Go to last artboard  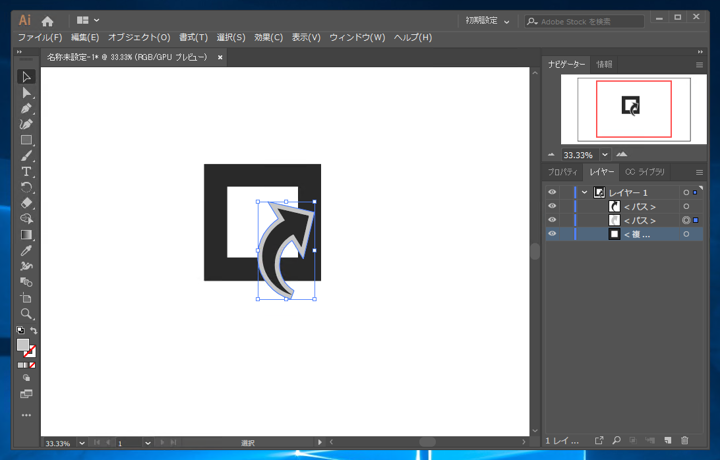(173, 443)
